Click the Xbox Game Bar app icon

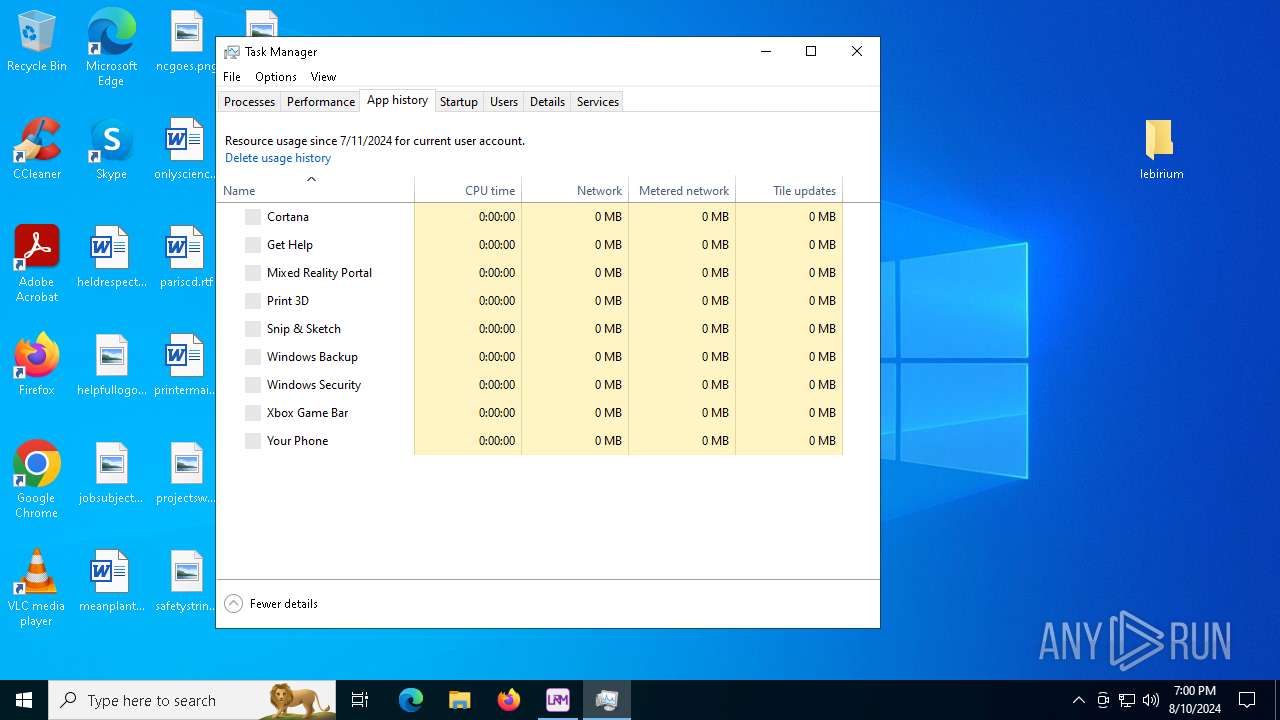coord(253,413)
